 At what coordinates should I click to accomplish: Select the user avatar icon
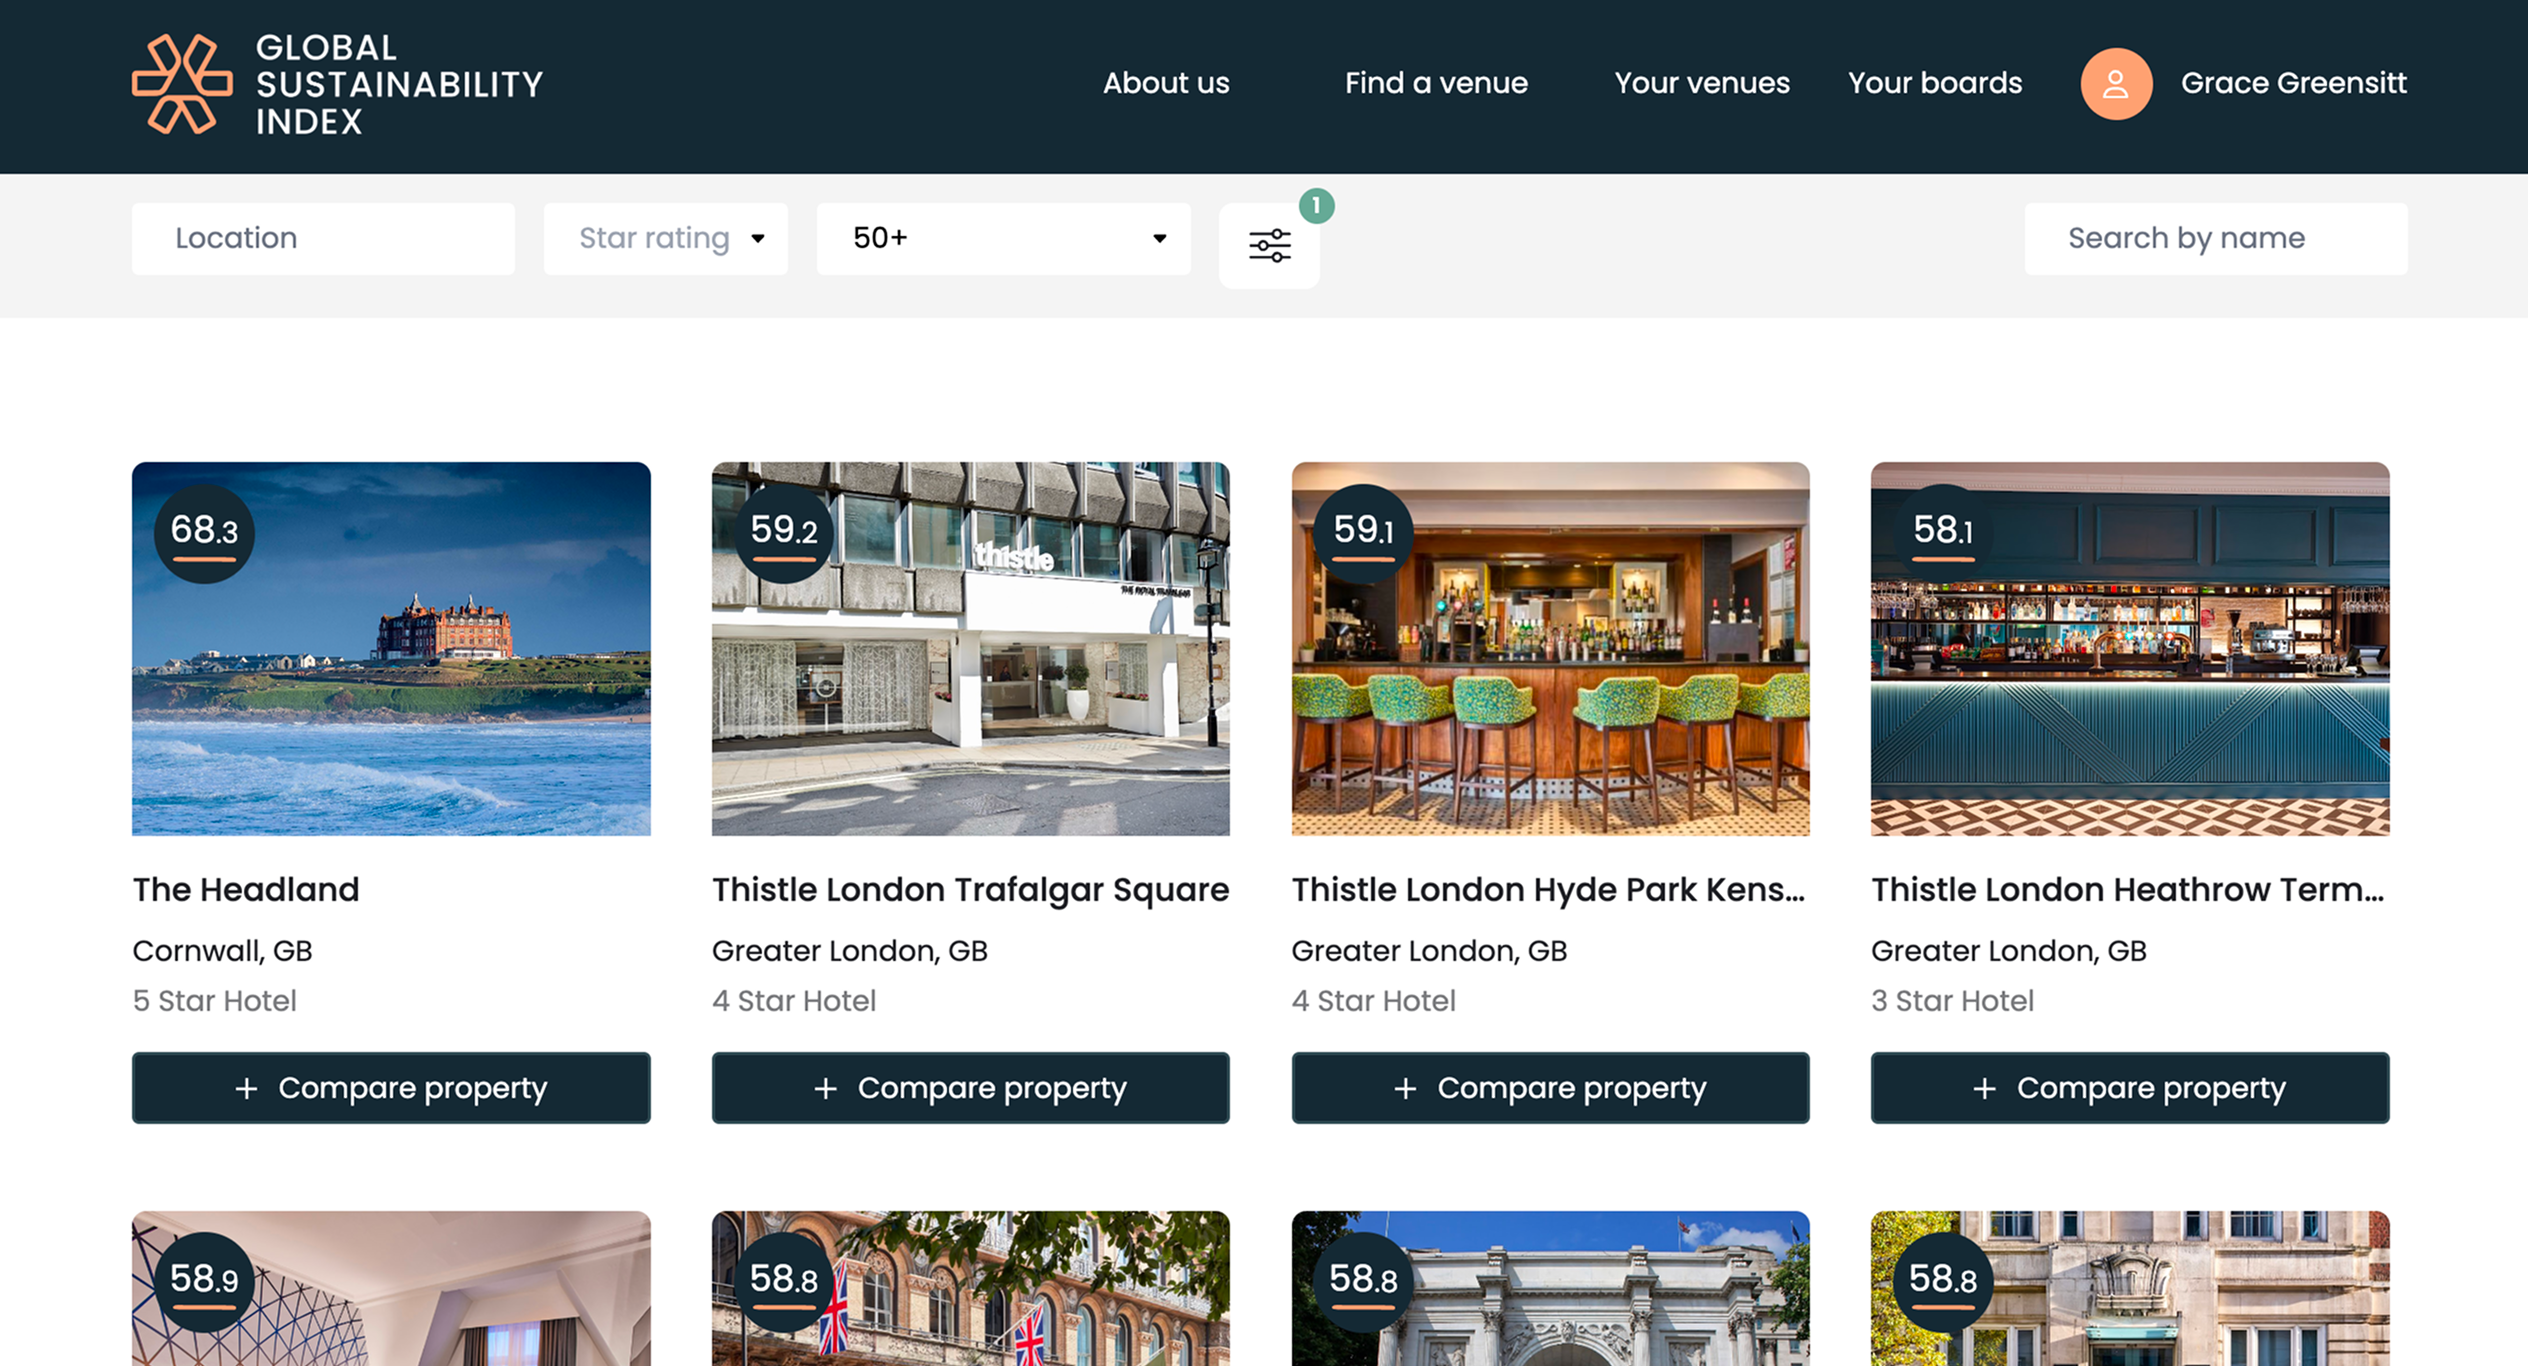point(2115,84)
